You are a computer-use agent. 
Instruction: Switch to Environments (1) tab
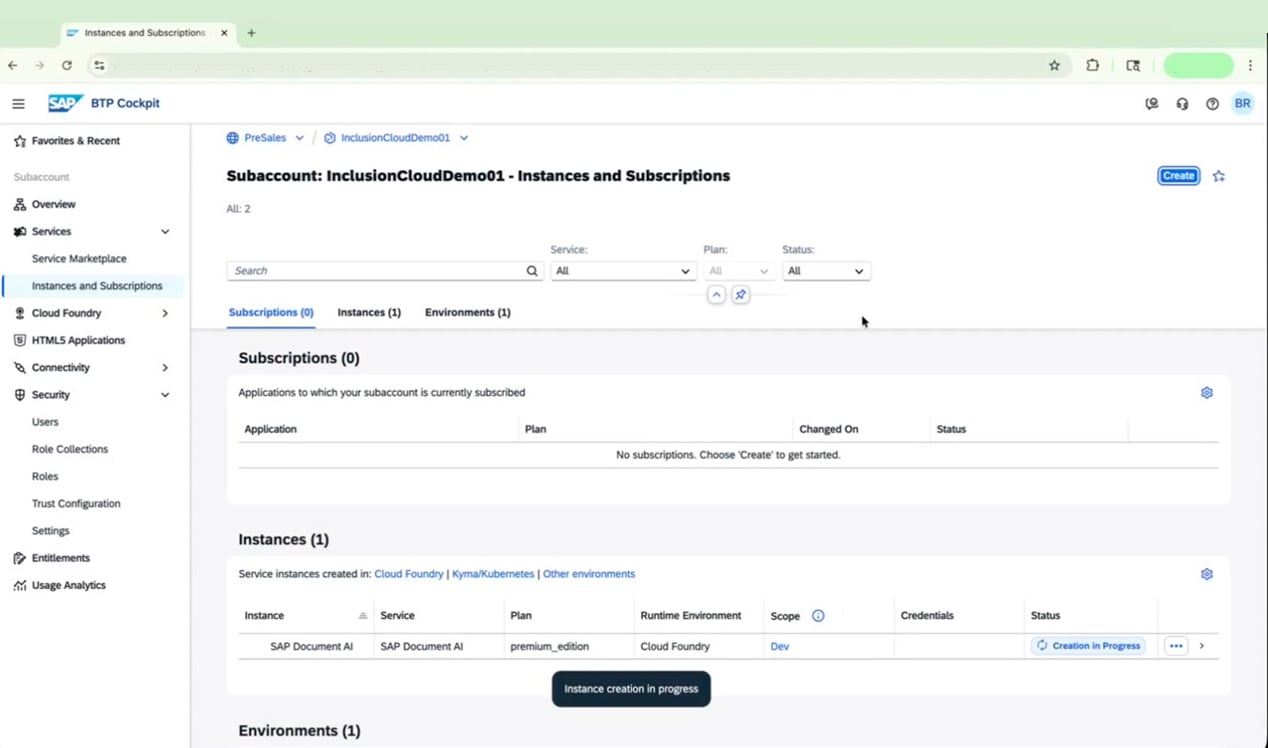(468, 313)
